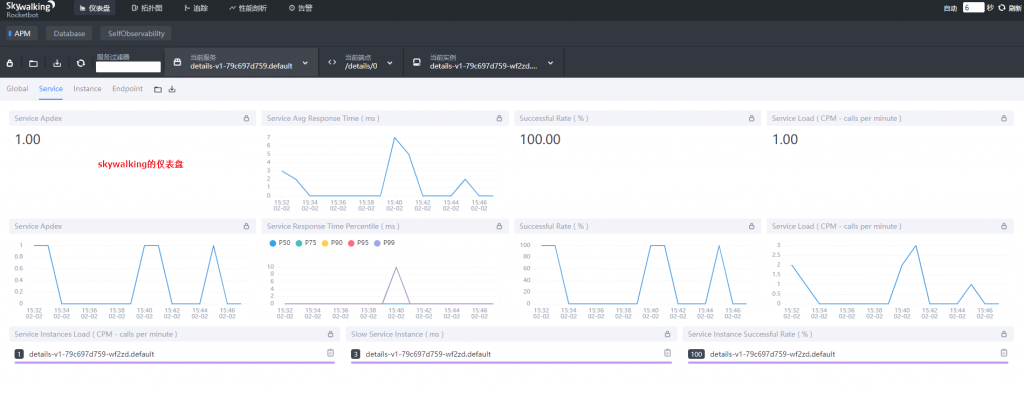This screenshot has height=395, width=1024.
Task: Click the instance name in Service Instances Load
Action: pyautogui.click(x=91, y=355)
